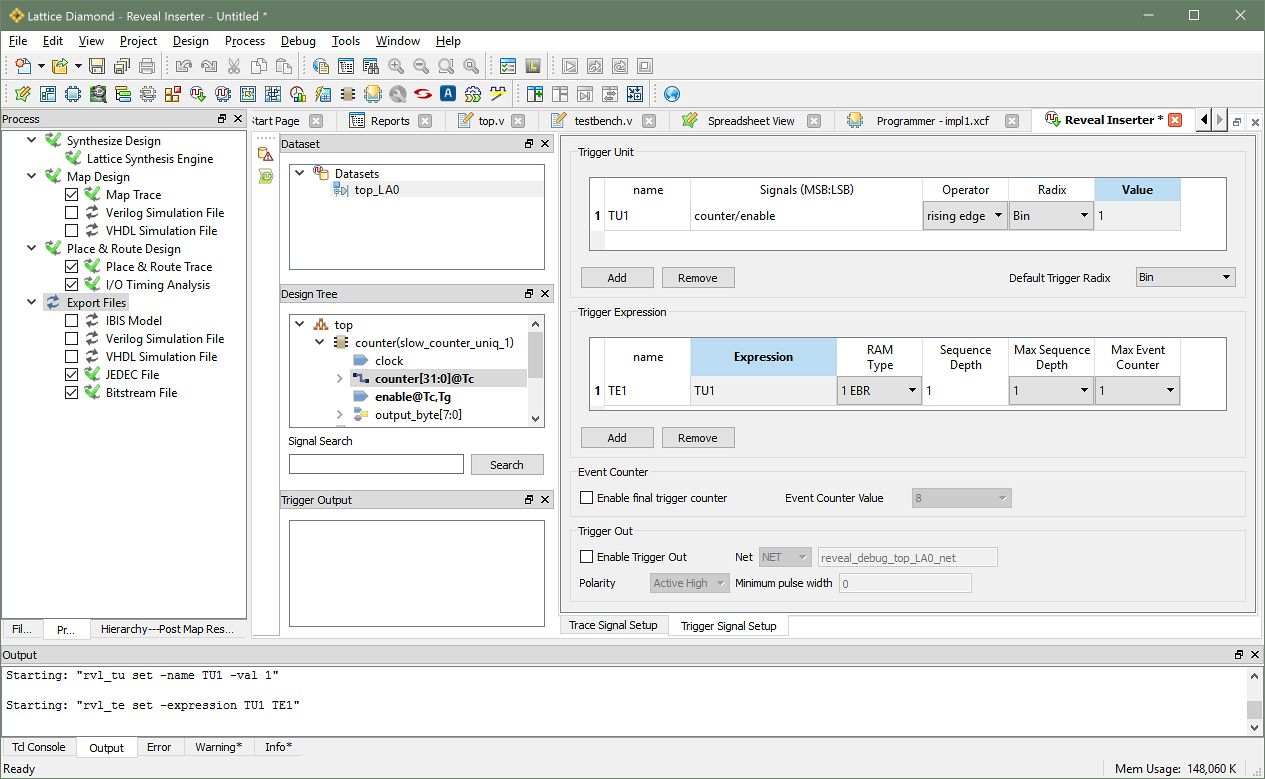1265x779 pixels.
Task: Tick the Enable Trigger Out checkbox
Action: 587,557
